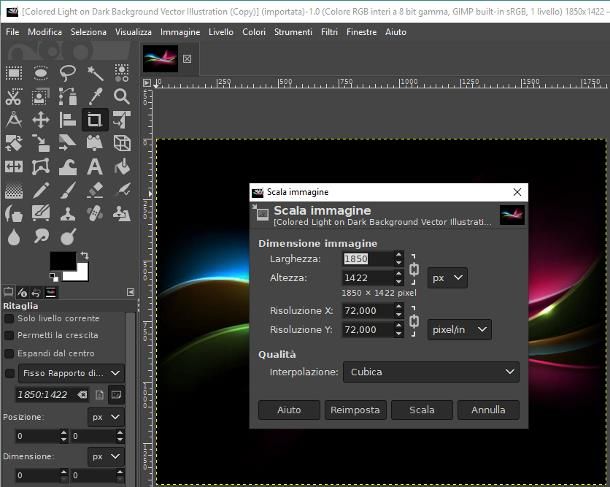Screen dimensions: 610x487
Task: Open the Filtri menu
Action: point(329,32)
